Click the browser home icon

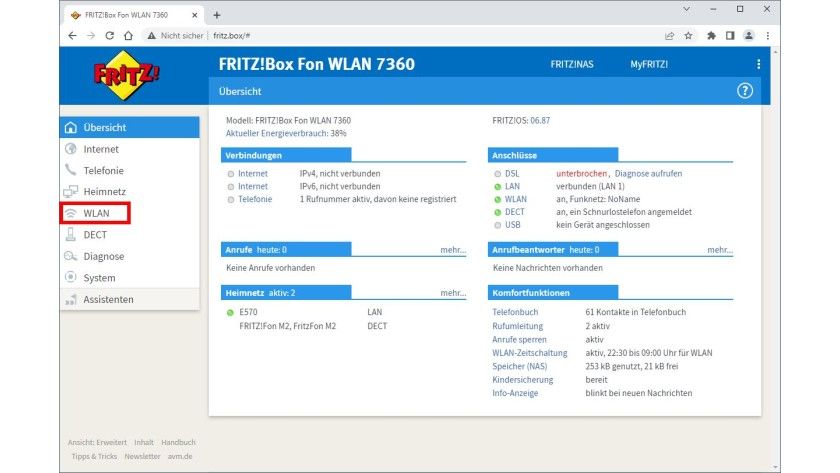tap(128, 35)
